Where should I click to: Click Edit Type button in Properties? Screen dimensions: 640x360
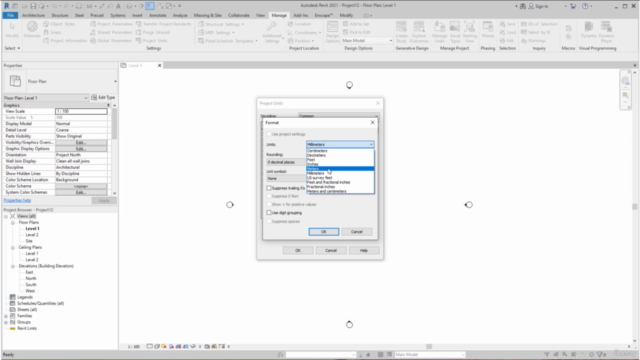tap(103, 98)
